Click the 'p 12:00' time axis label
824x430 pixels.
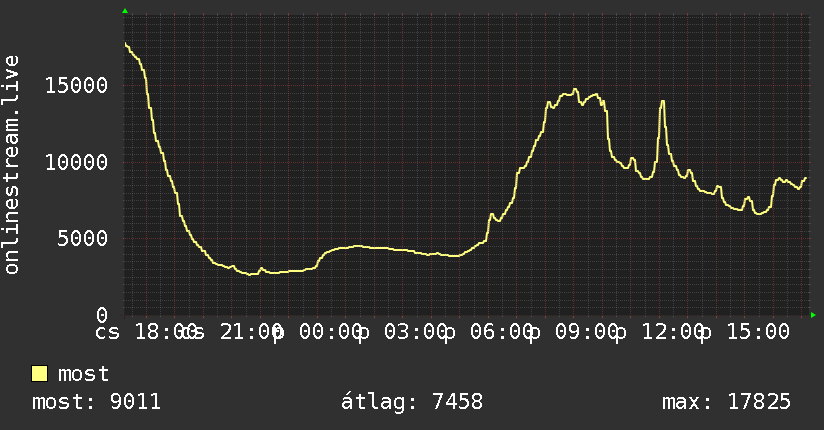pyautogui.click(x=659, y=332)
